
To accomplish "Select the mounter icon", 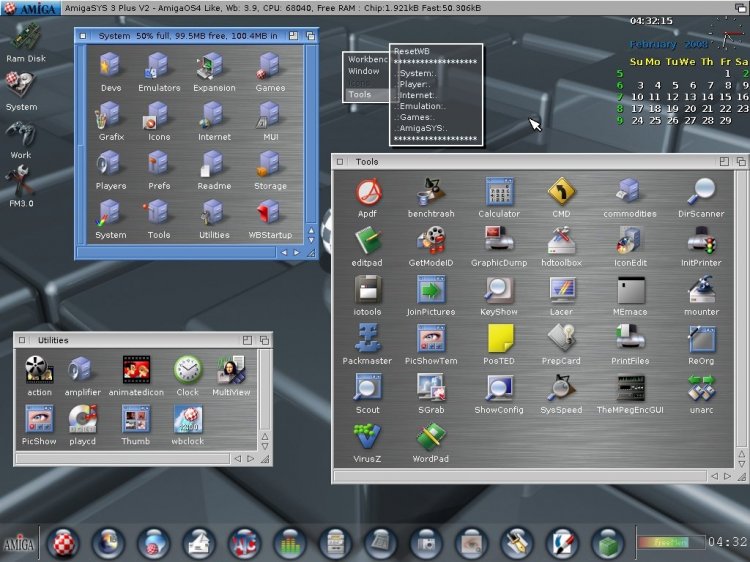I will 701,290.
